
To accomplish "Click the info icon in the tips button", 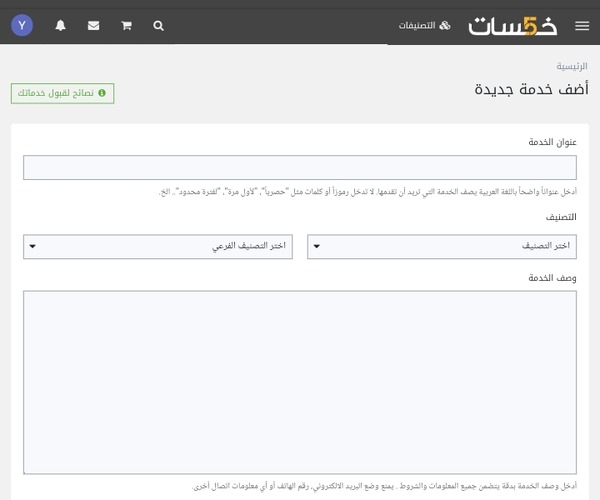I will click(x=102, y=93).
